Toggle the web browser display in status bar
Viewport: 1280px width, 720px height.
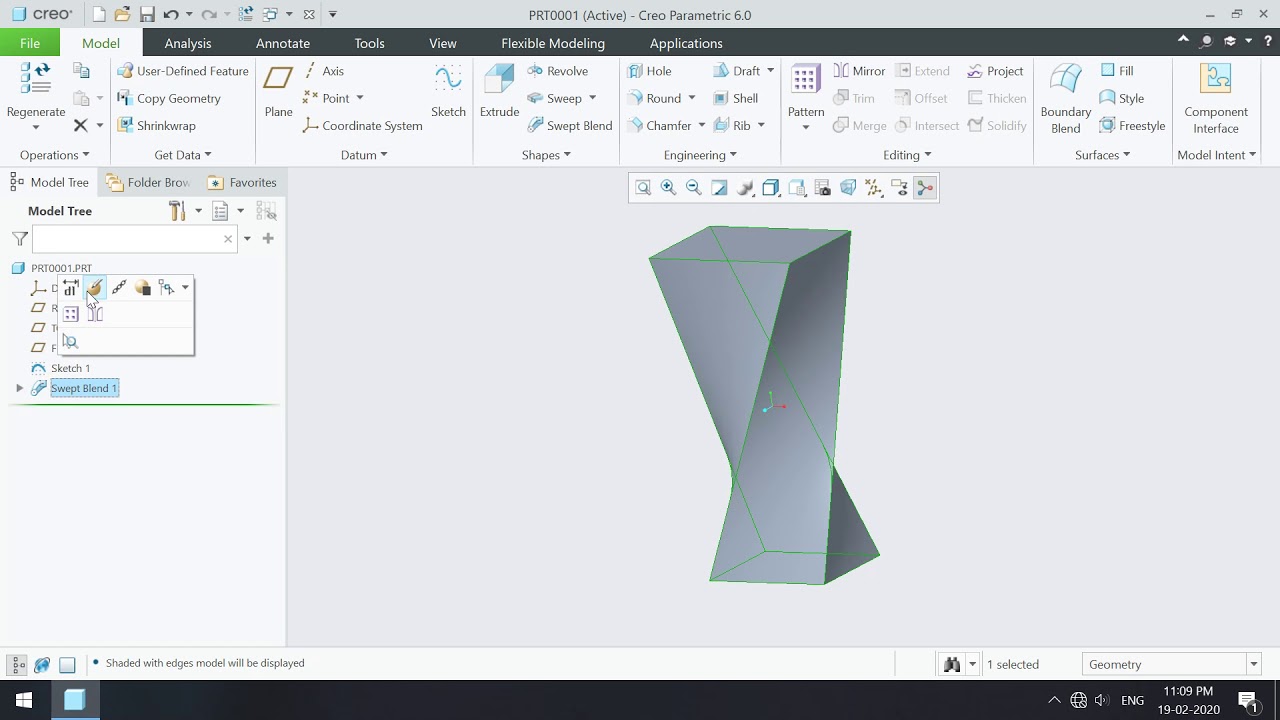pyautogui.click(x=42, y=664)
